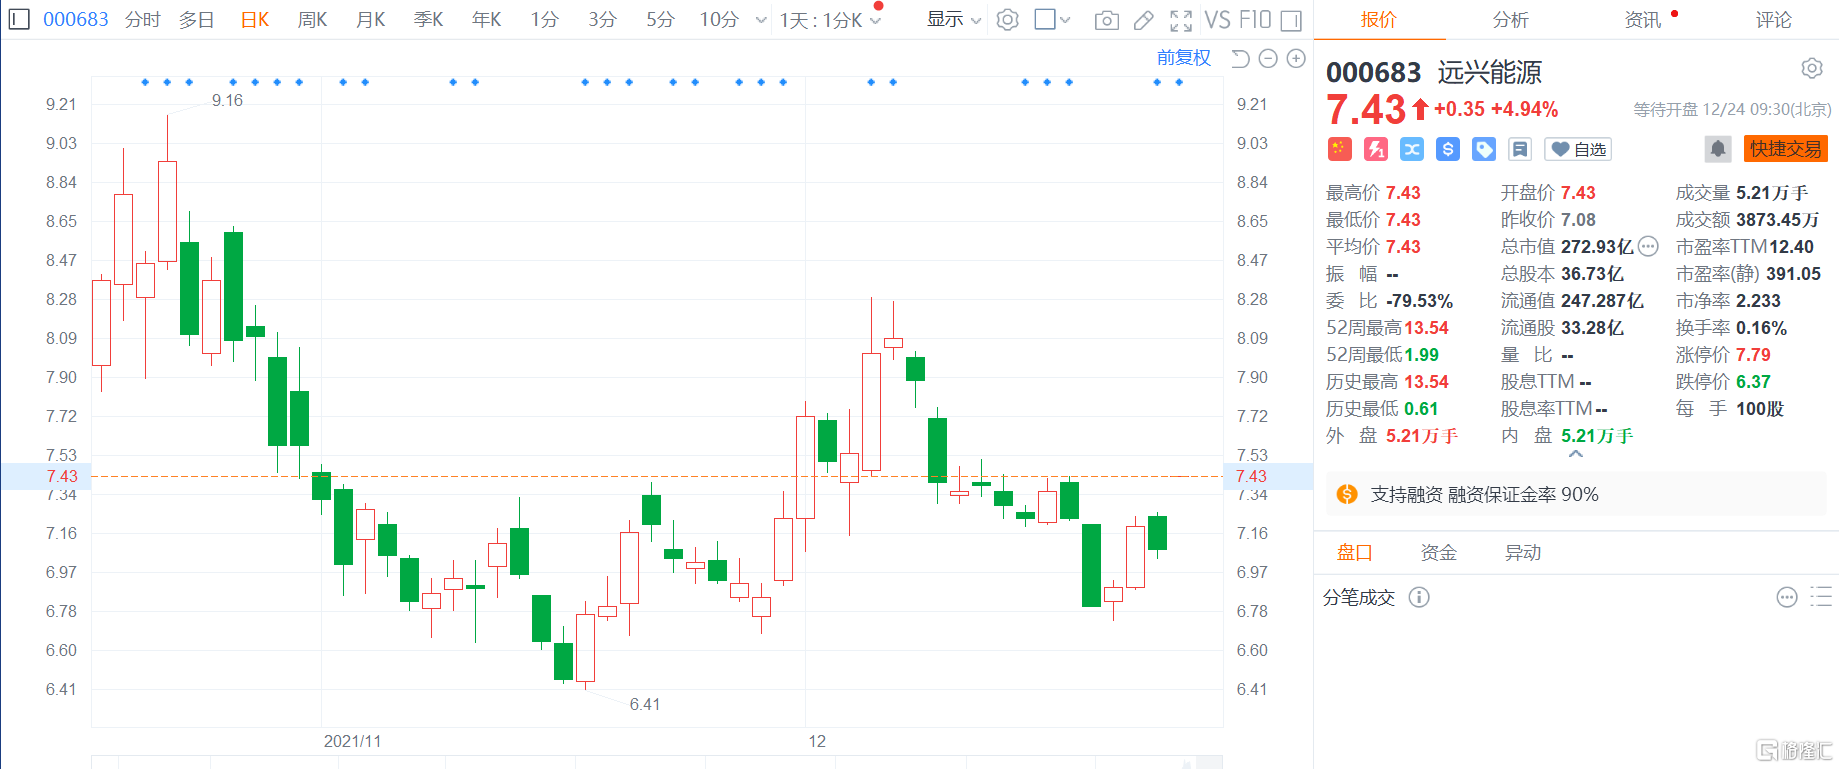
Task: Select the 10分 ten-minute chart
Action: (719, 20)
